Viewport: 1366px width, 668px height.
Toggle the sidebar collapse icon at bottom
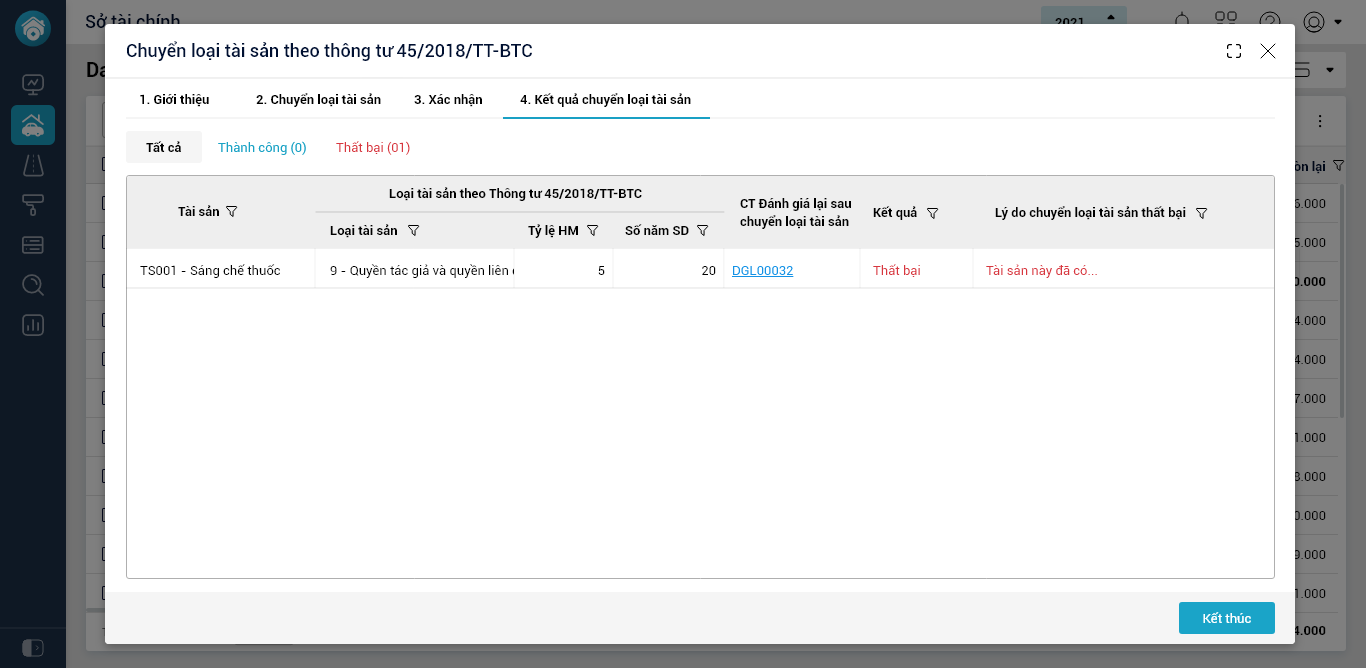(x=32, y=648)
